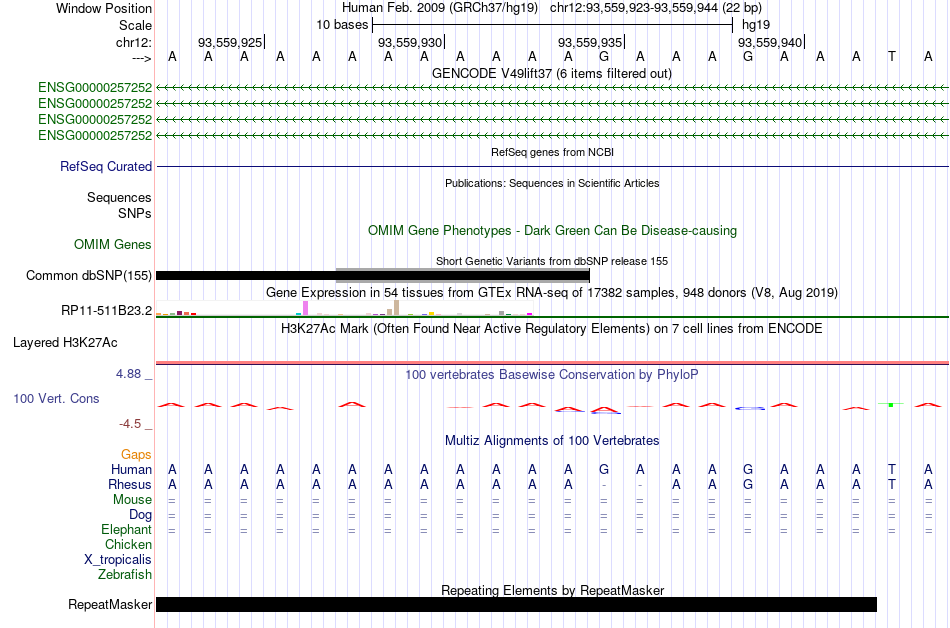This screenshot has height=628, width=950.
Task: Click the X_tropicalis alignment row label
Action: pyautogui.click(x=118, y=560)
